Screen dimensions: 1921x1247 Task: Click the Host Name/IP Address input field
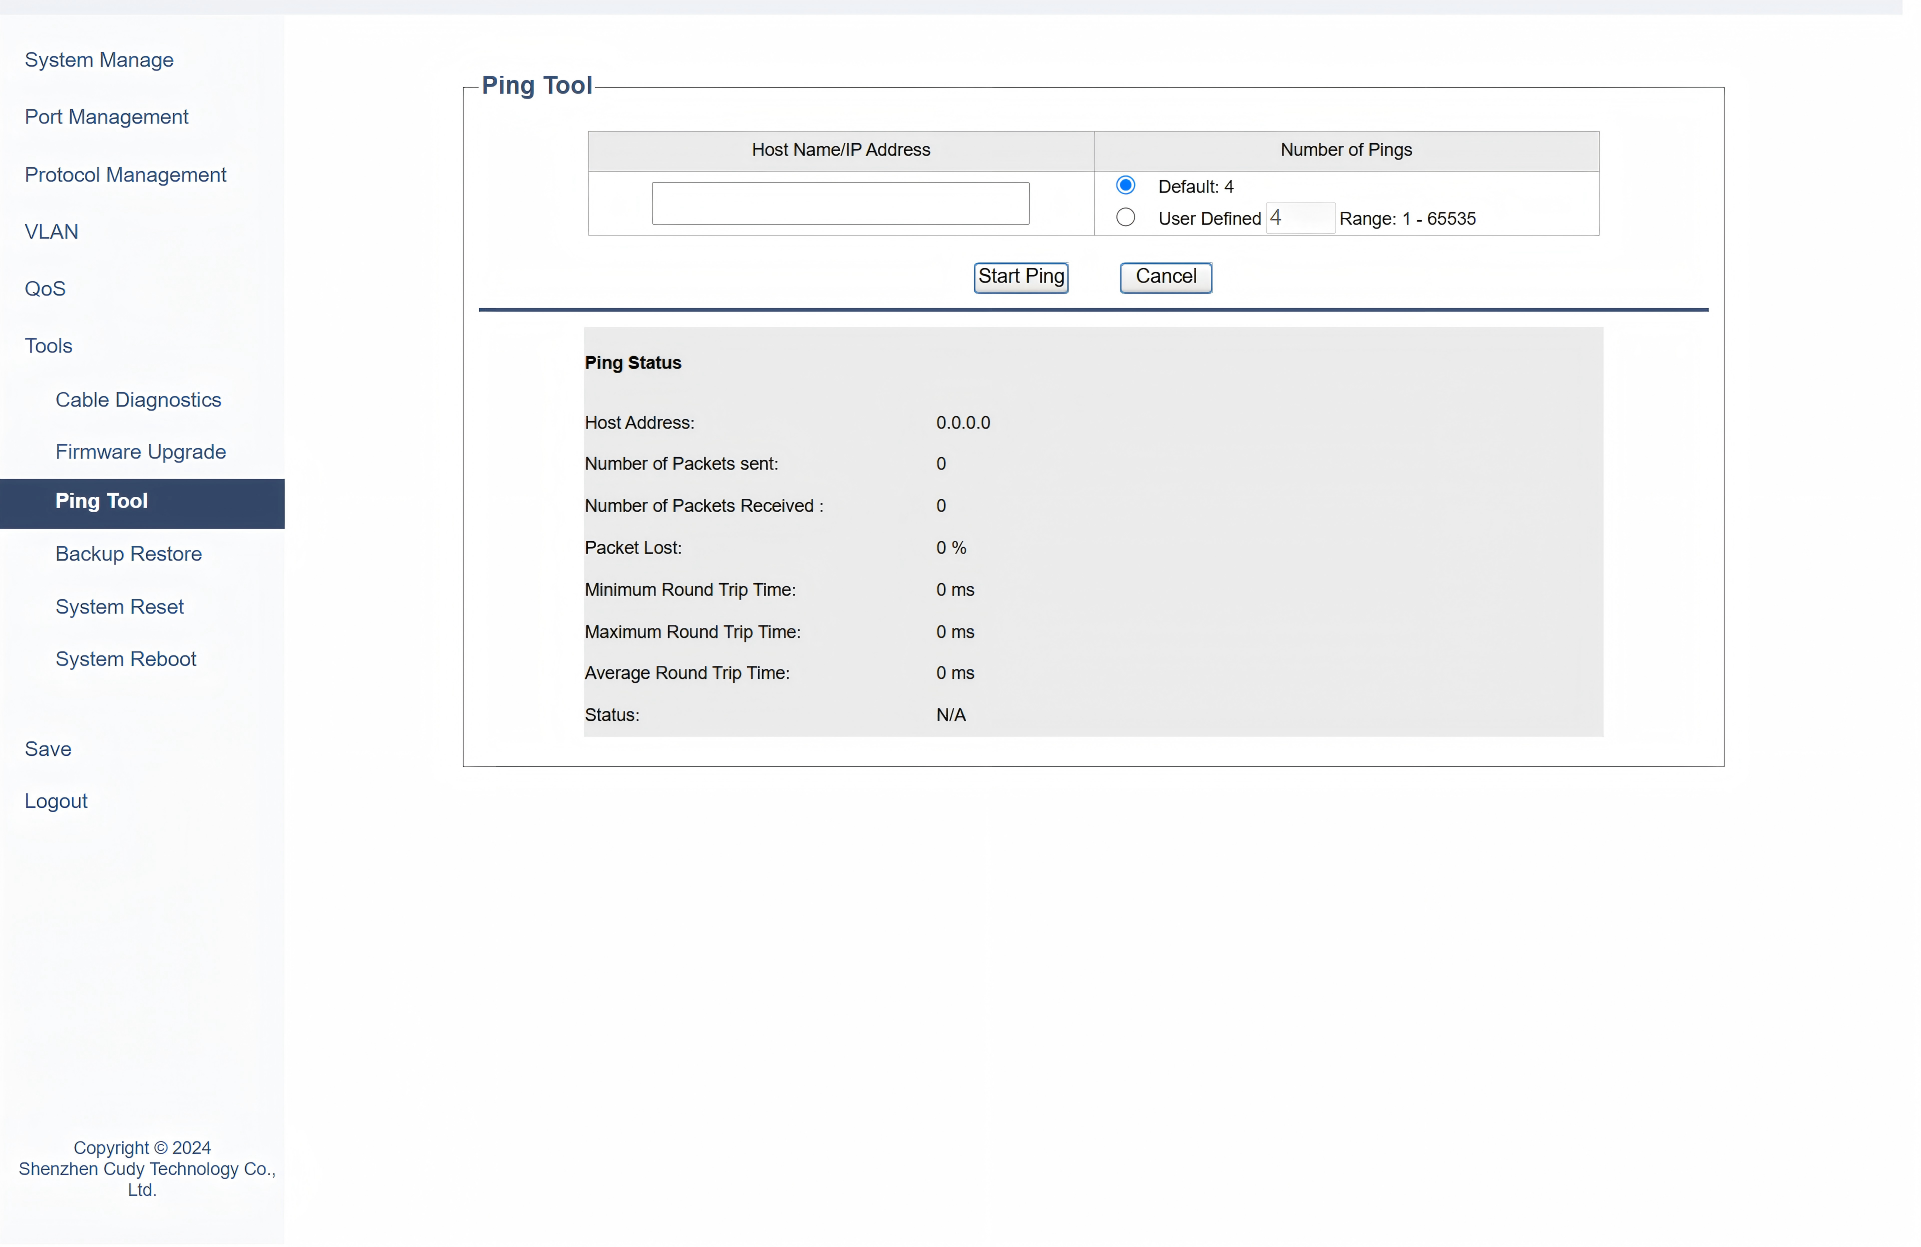[x=840, y=204]
